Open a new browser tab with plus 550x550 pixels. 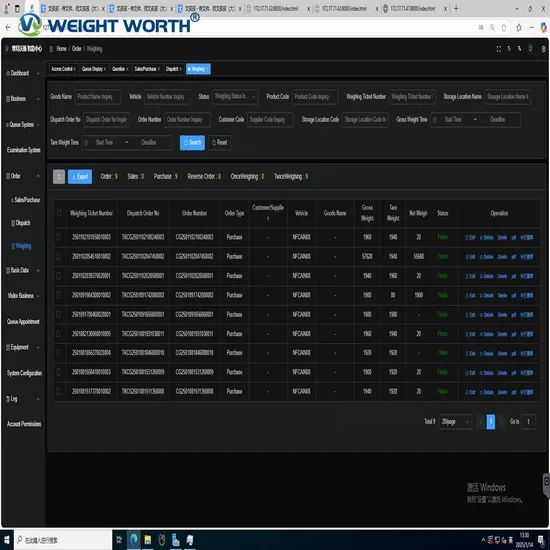[x=456, y=8]
